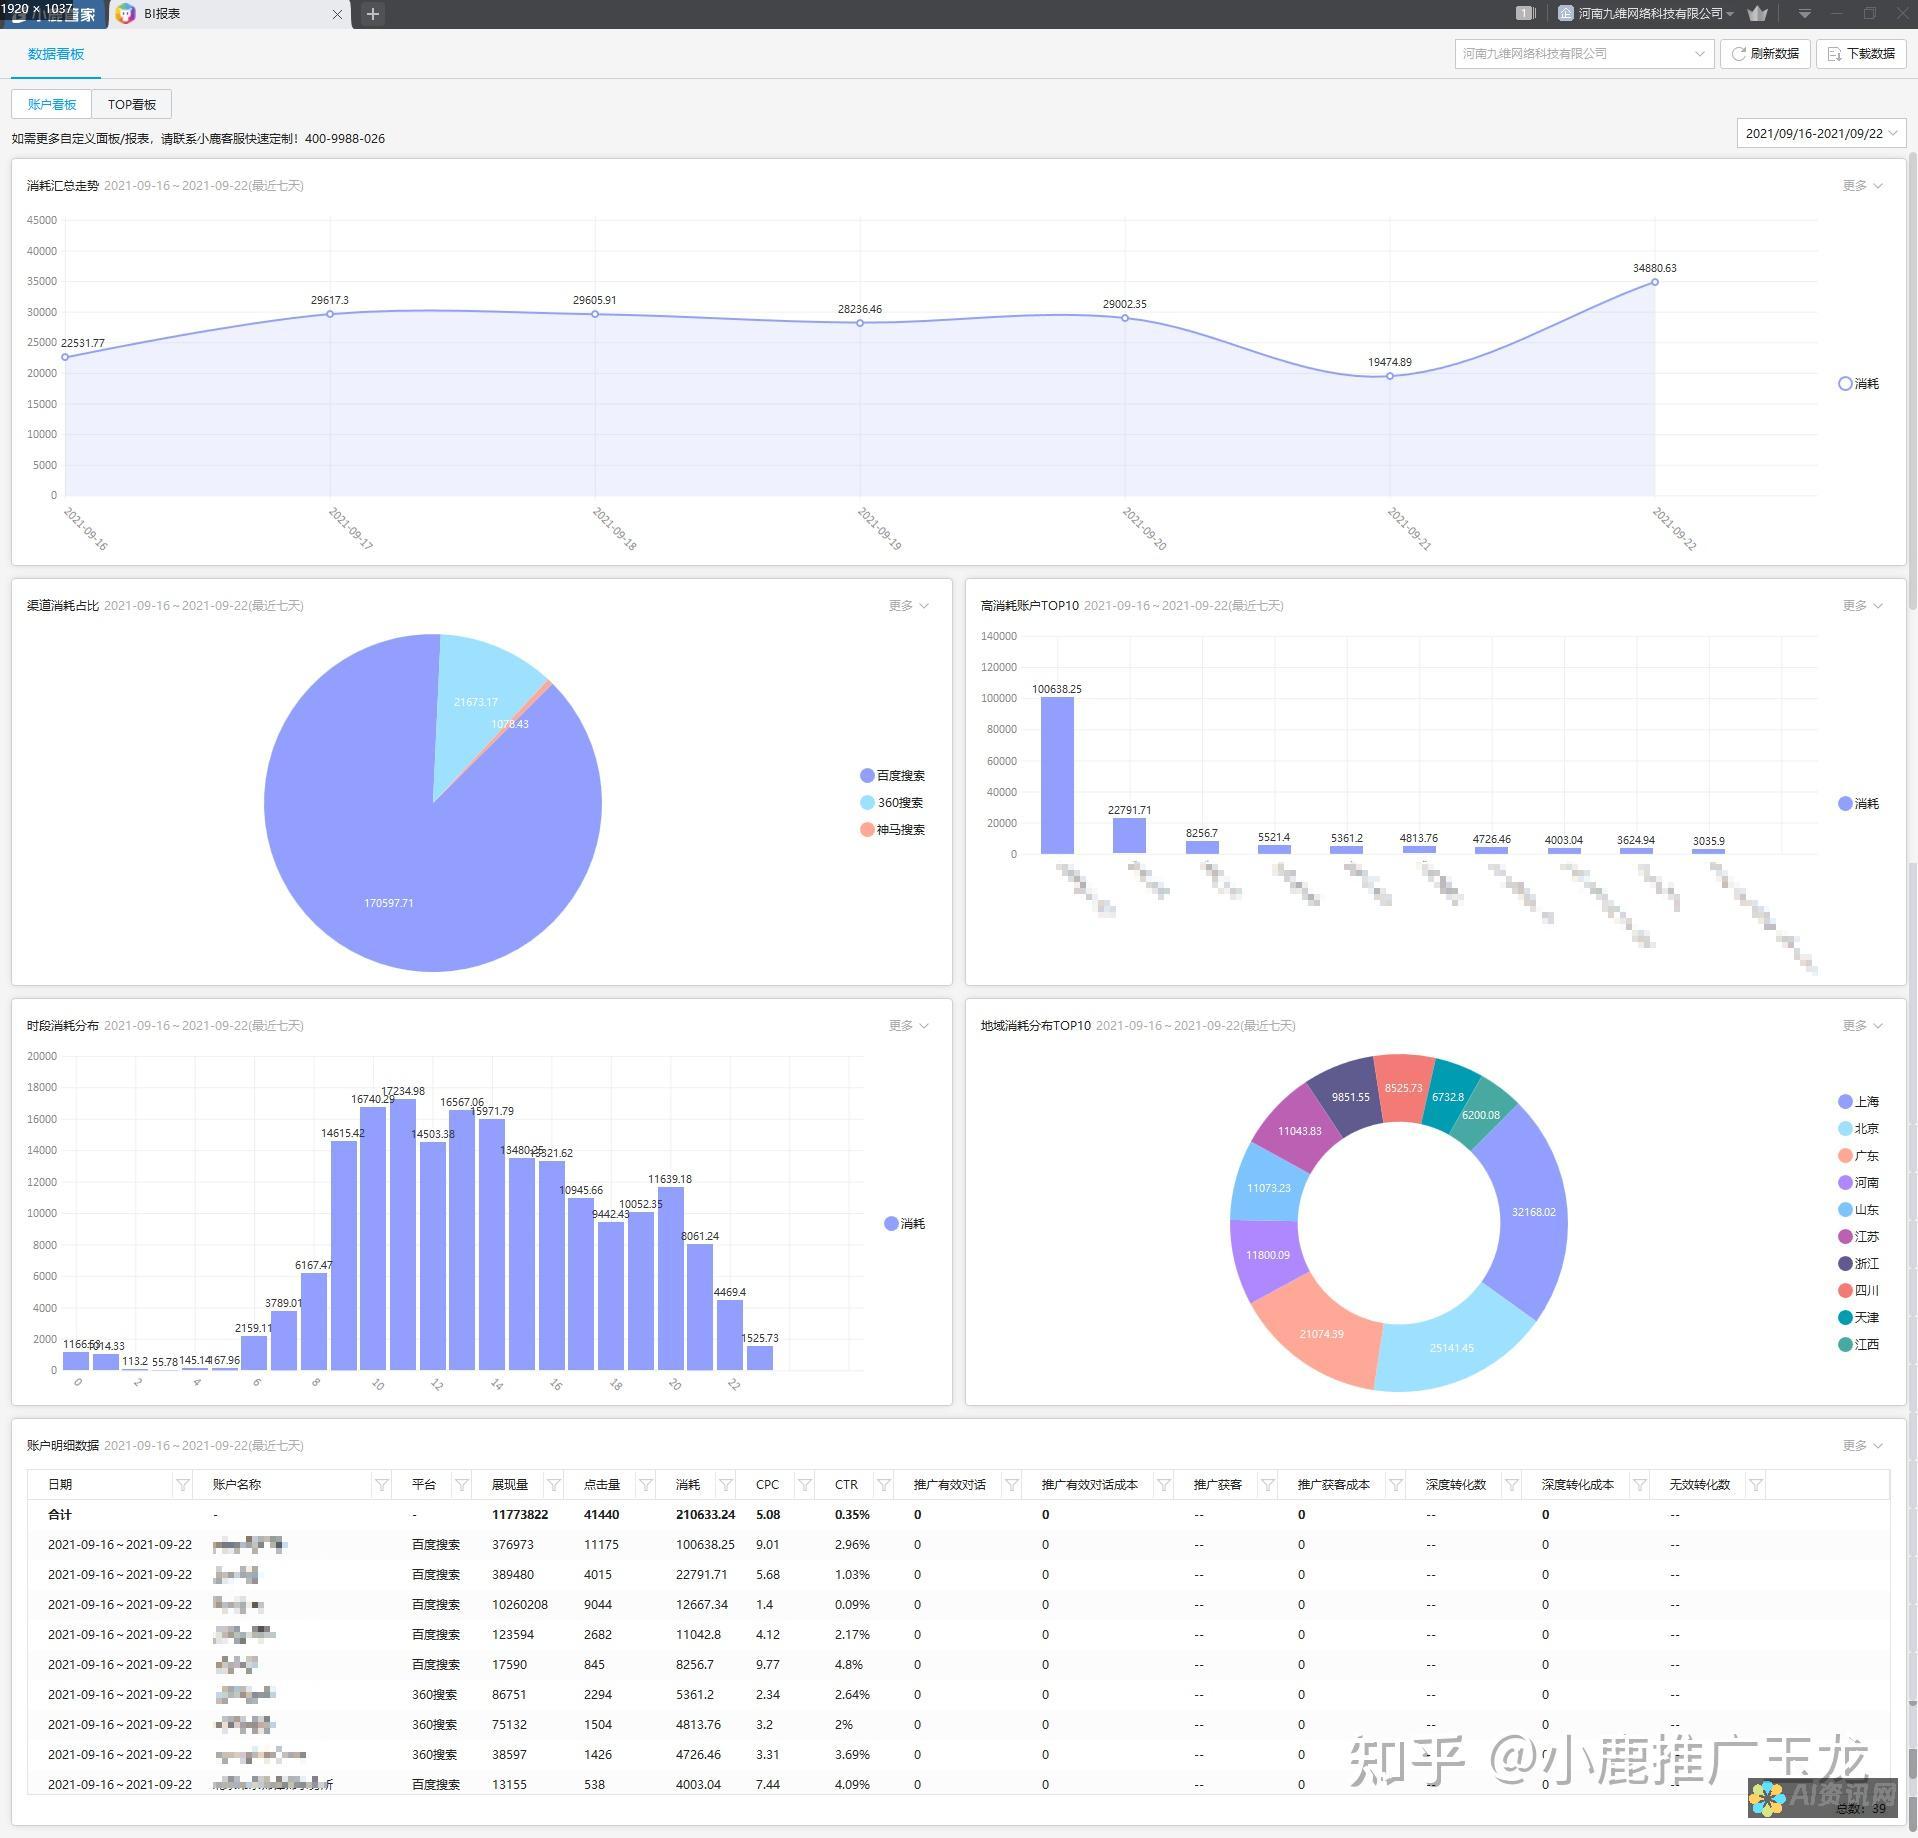This screenshot has width=1918, height=1838.
Task: Switch to the 账户看板 tab
Action: 52,104
